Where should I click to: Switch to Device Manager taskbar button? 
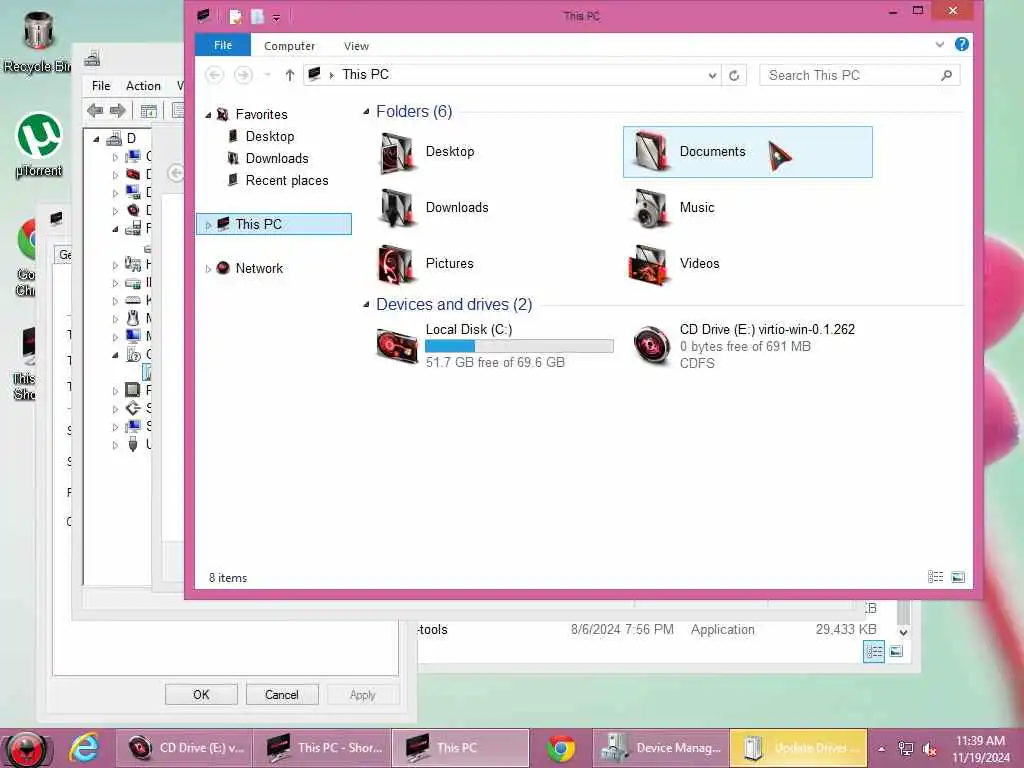[661, 748]
